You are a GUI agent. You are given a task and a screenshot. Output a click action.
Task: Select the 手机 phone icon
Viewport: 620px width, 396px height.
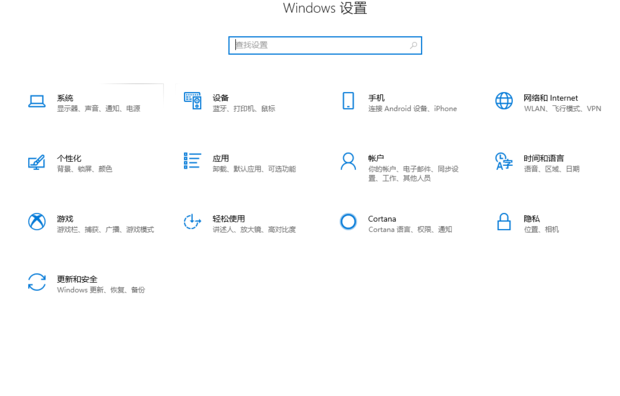tap(348, 101)
